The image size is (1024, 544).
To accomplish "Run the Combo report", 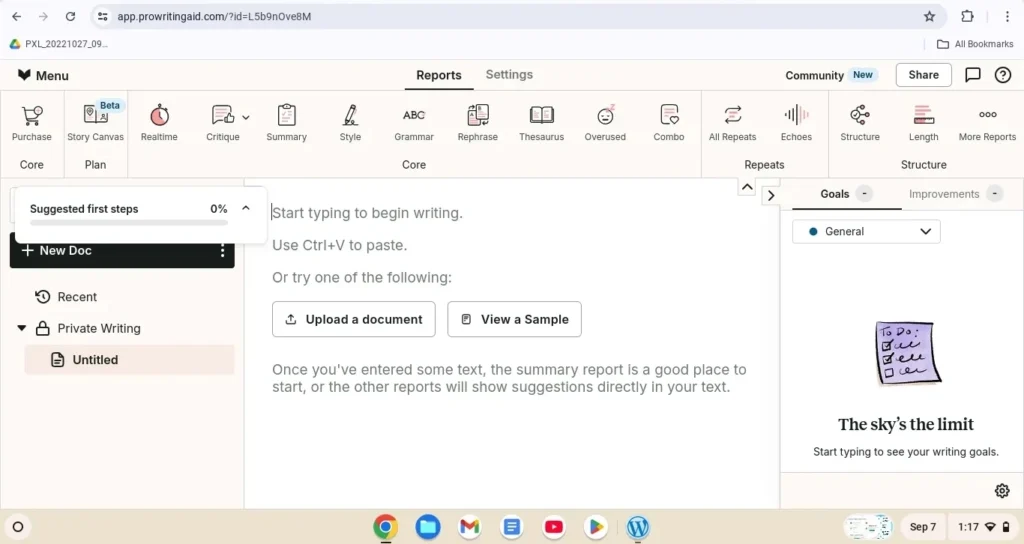I will point(669,123).
